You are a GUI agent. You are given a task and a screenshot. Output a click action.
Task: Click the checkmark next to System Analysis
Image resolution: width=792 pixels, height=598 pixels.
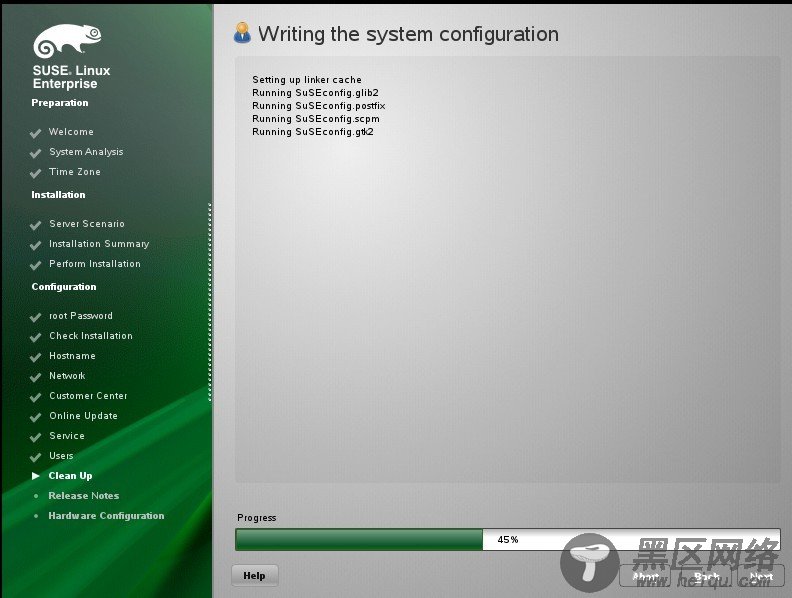[35, 153]
